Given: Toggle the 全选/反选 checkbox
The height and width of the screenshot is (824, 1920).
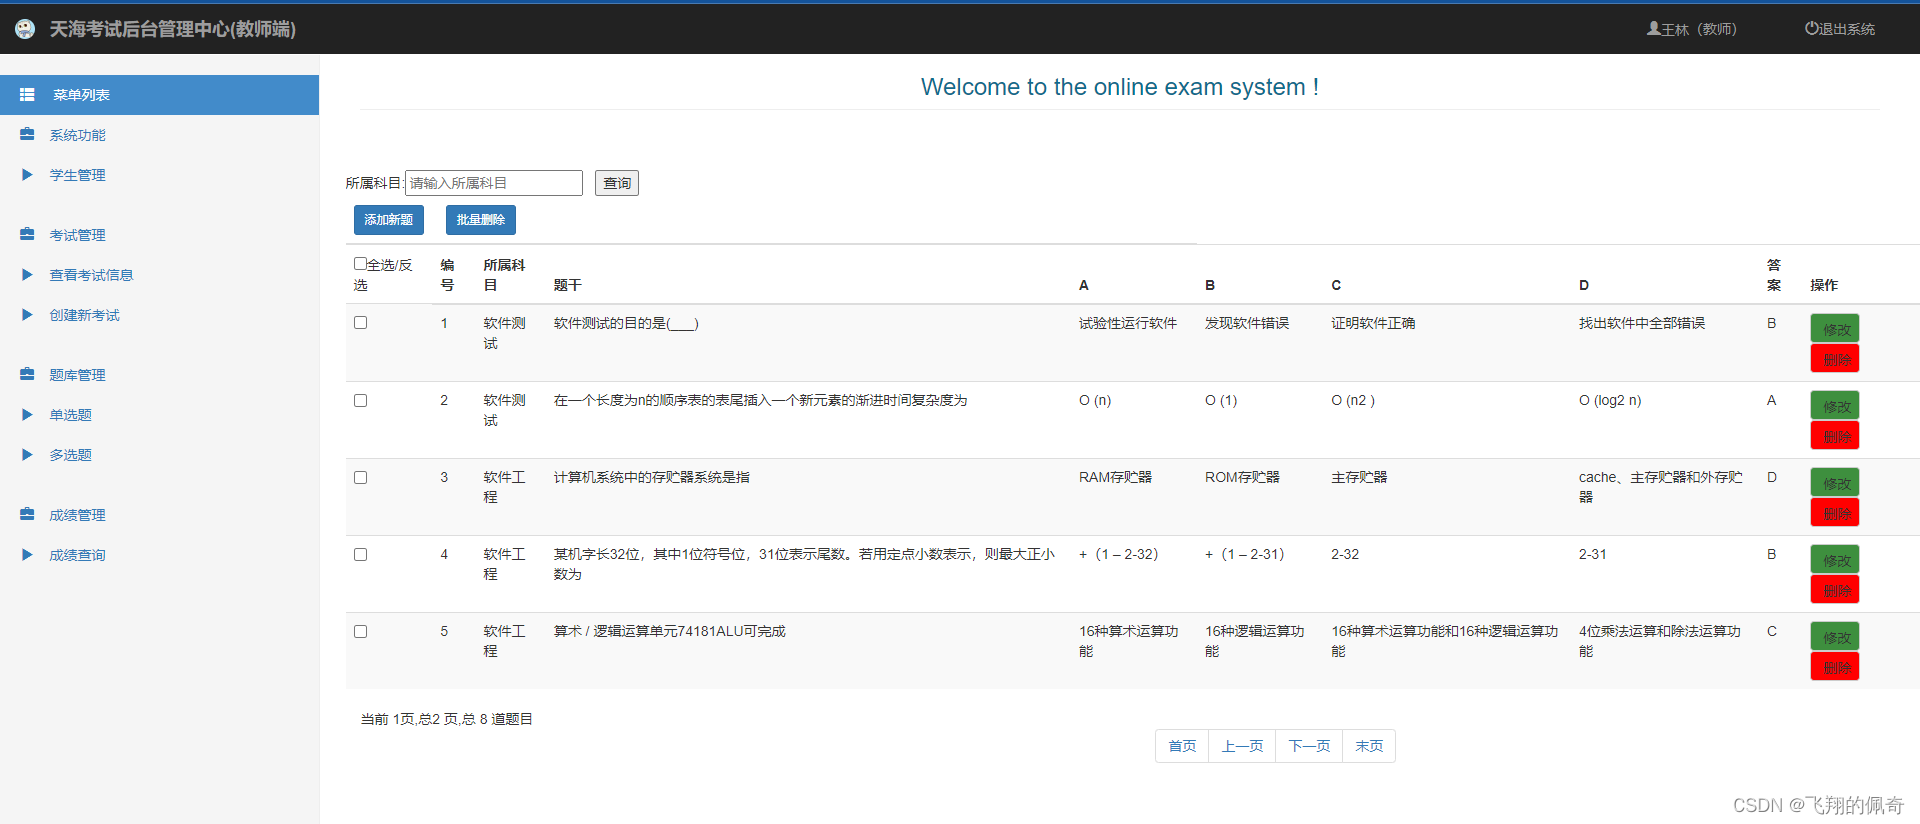Looking at the screenshot, I should click(360, 264).
